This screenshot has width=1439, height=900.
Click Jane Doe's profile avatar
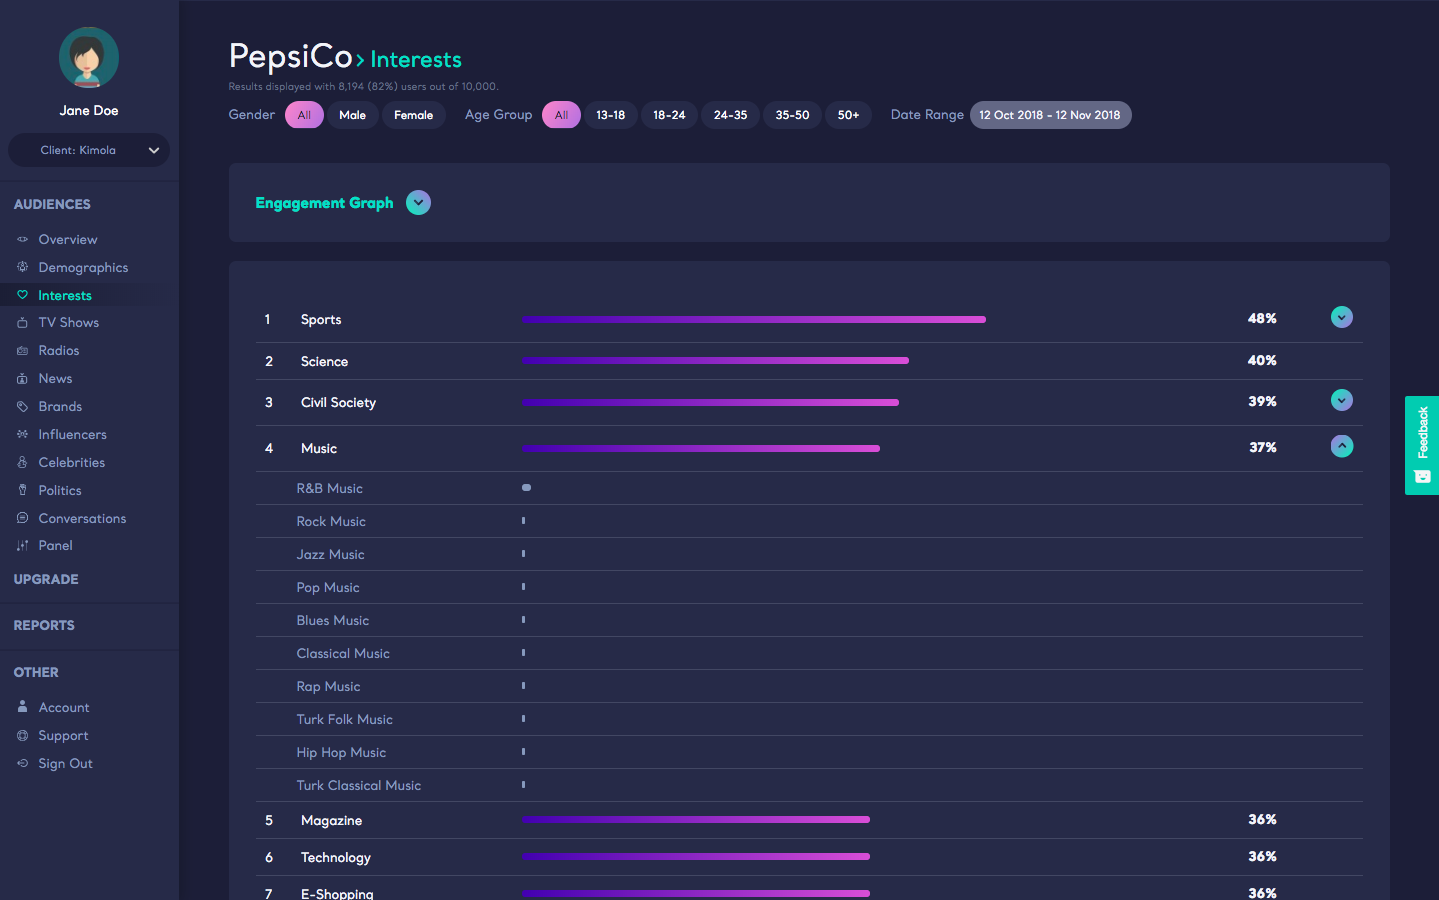pyautogui.click(x=89, y=57)
